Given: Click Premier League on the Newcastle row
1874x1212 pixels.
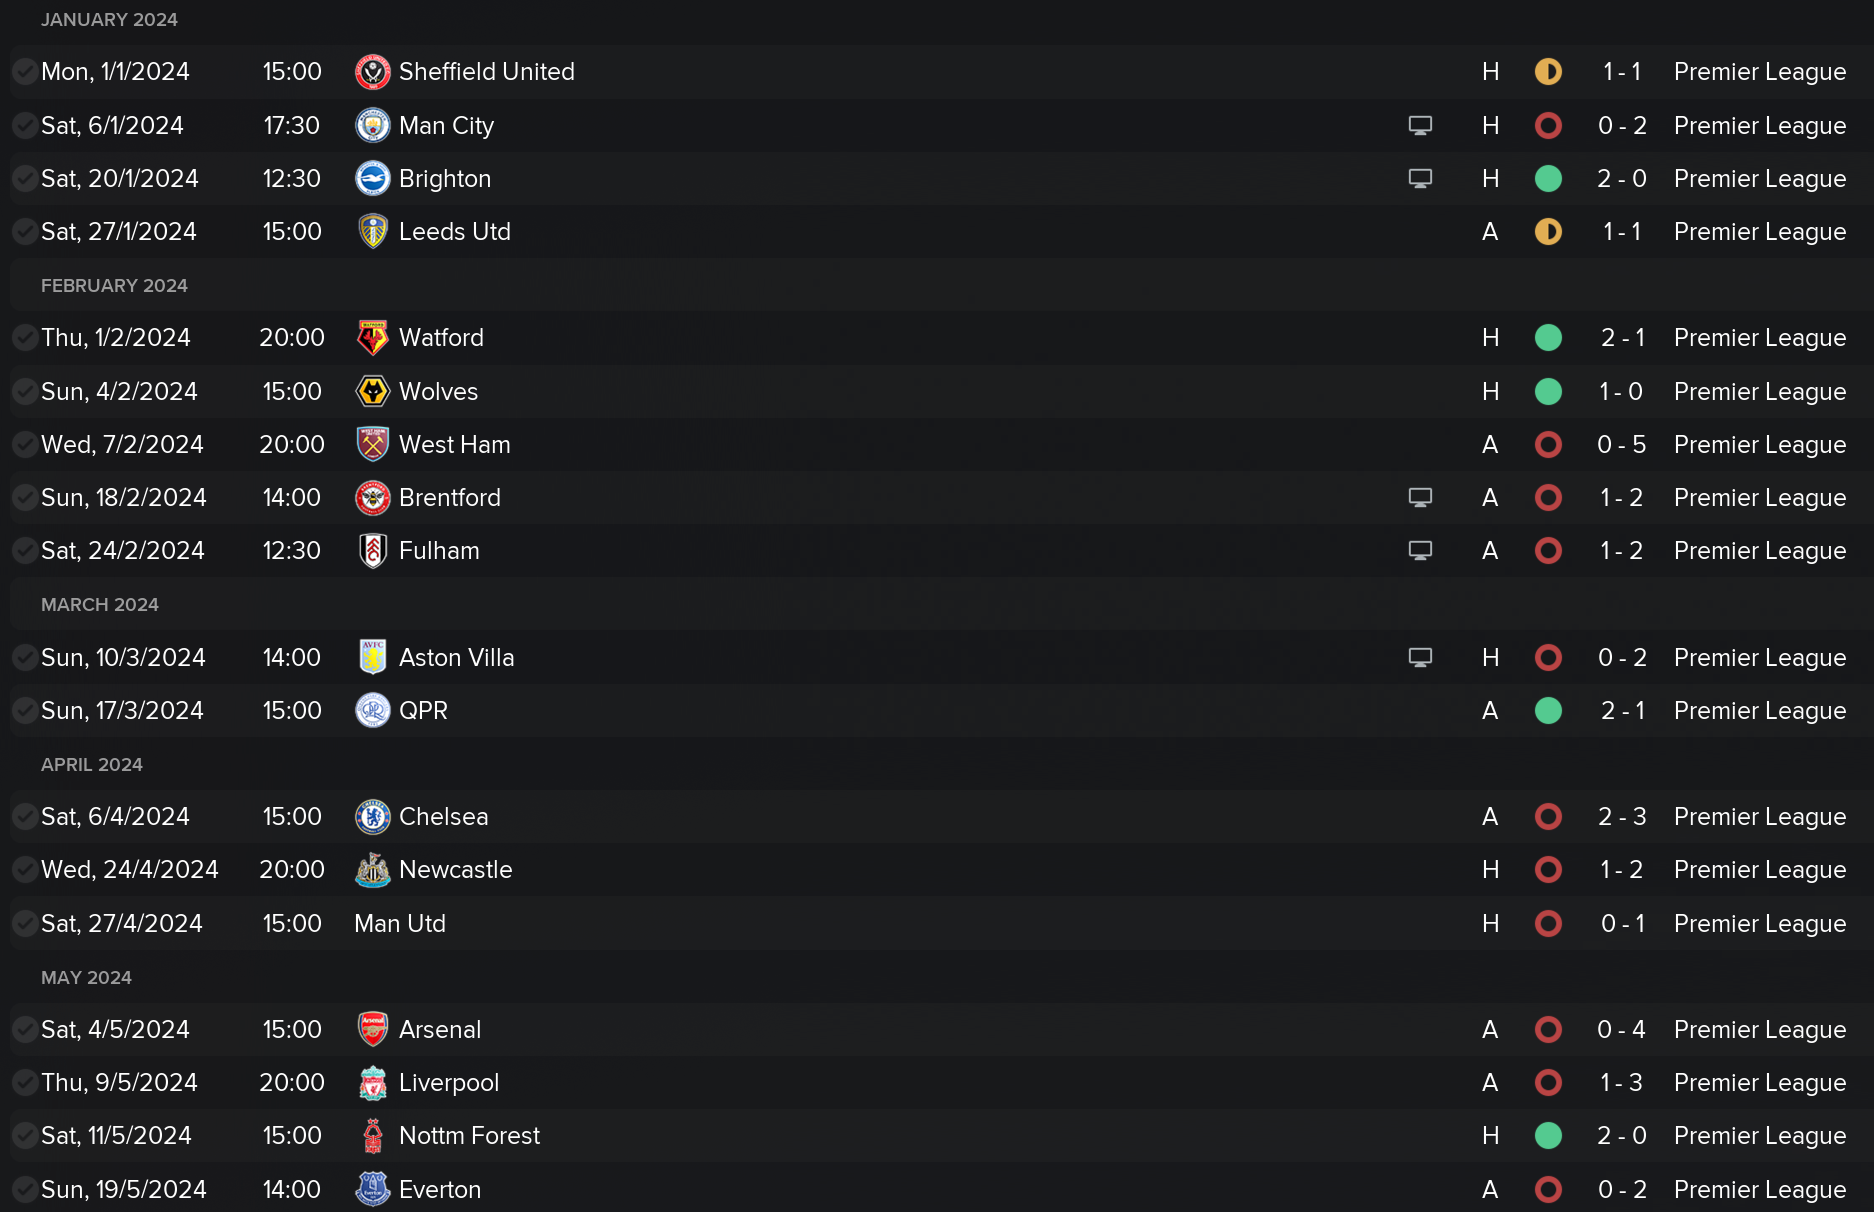Looking at the screenshot, I should pos(1760,870).
